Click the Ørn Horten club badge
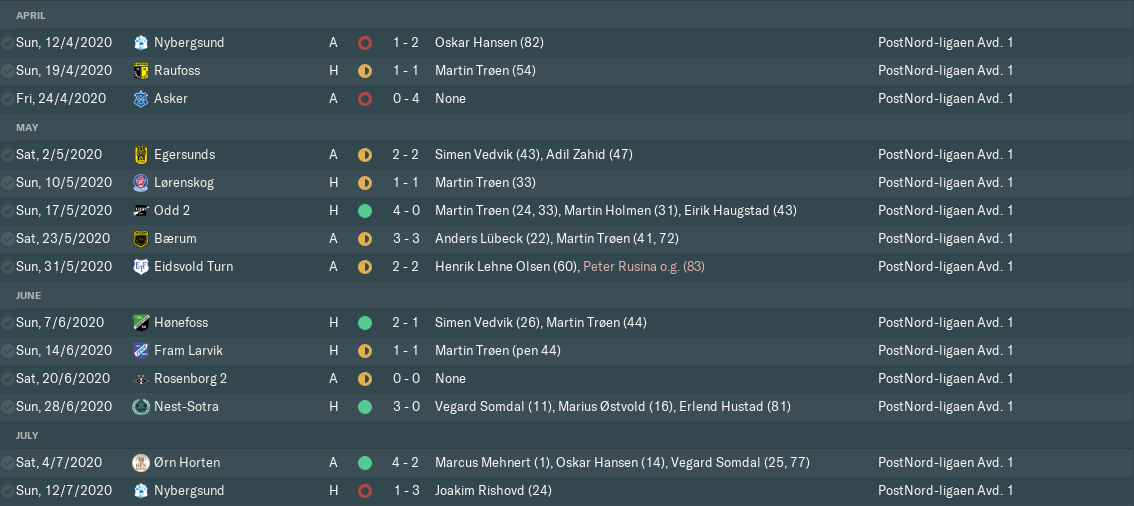 coord(141,463)
